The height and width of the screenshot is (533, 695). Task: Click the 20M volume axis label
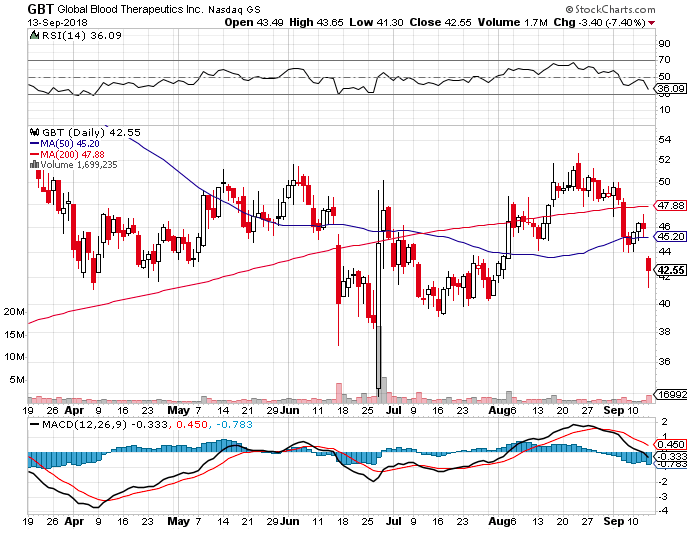14,311
